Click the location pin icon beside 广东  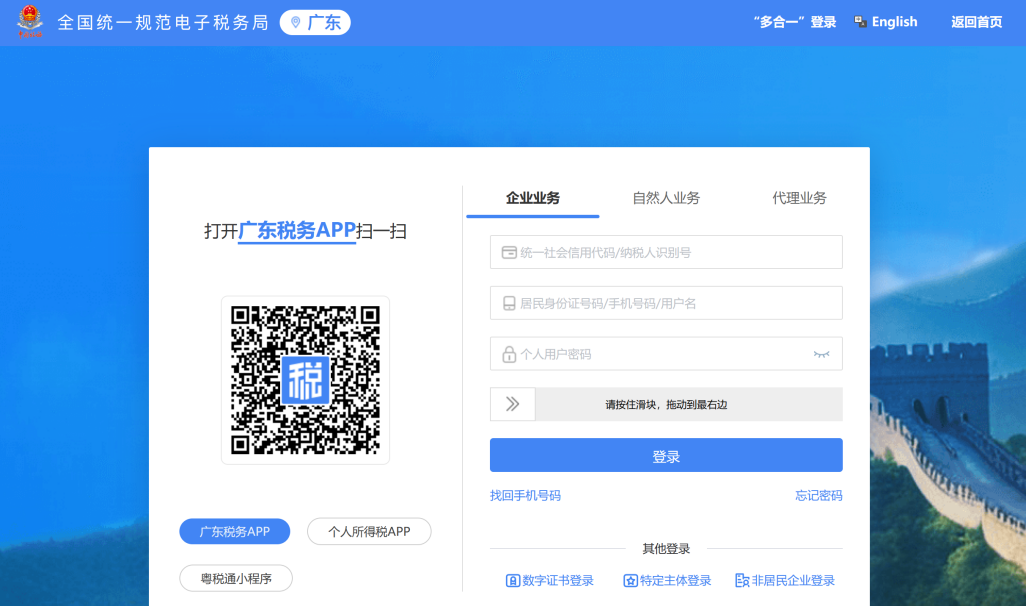295,22
